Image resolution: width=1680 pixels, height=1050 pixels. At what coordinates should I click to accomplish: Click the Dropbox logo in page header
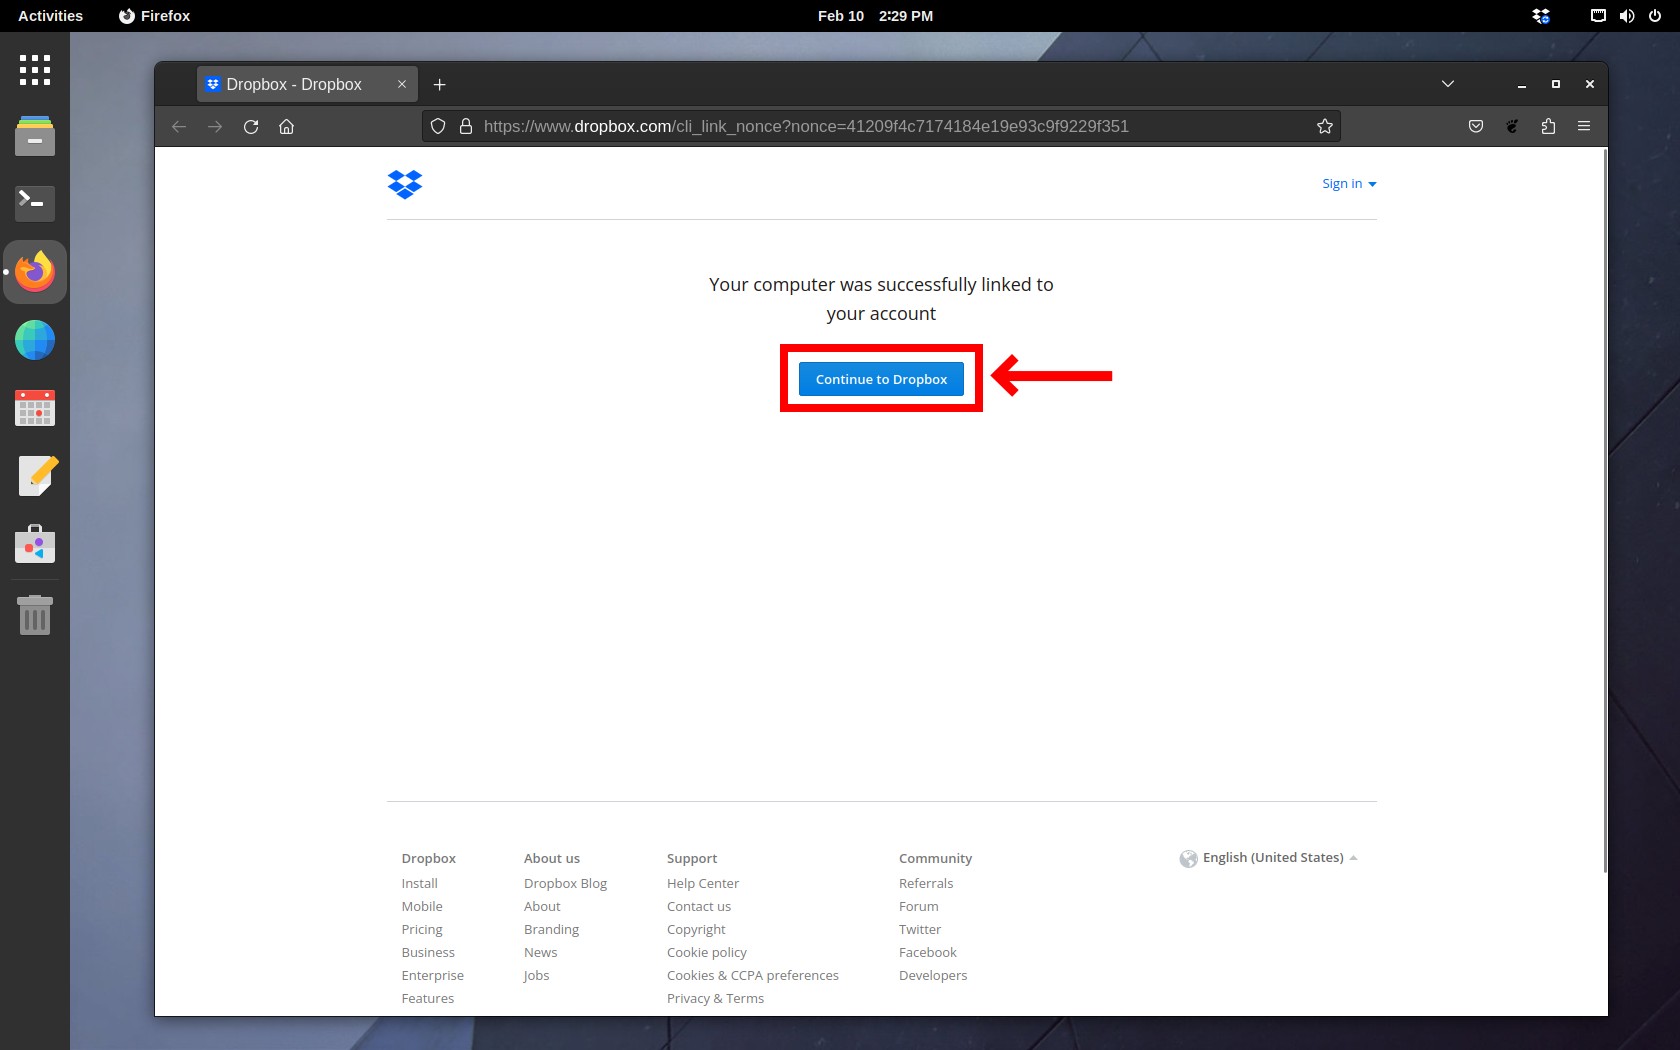[x=405, y=184]
